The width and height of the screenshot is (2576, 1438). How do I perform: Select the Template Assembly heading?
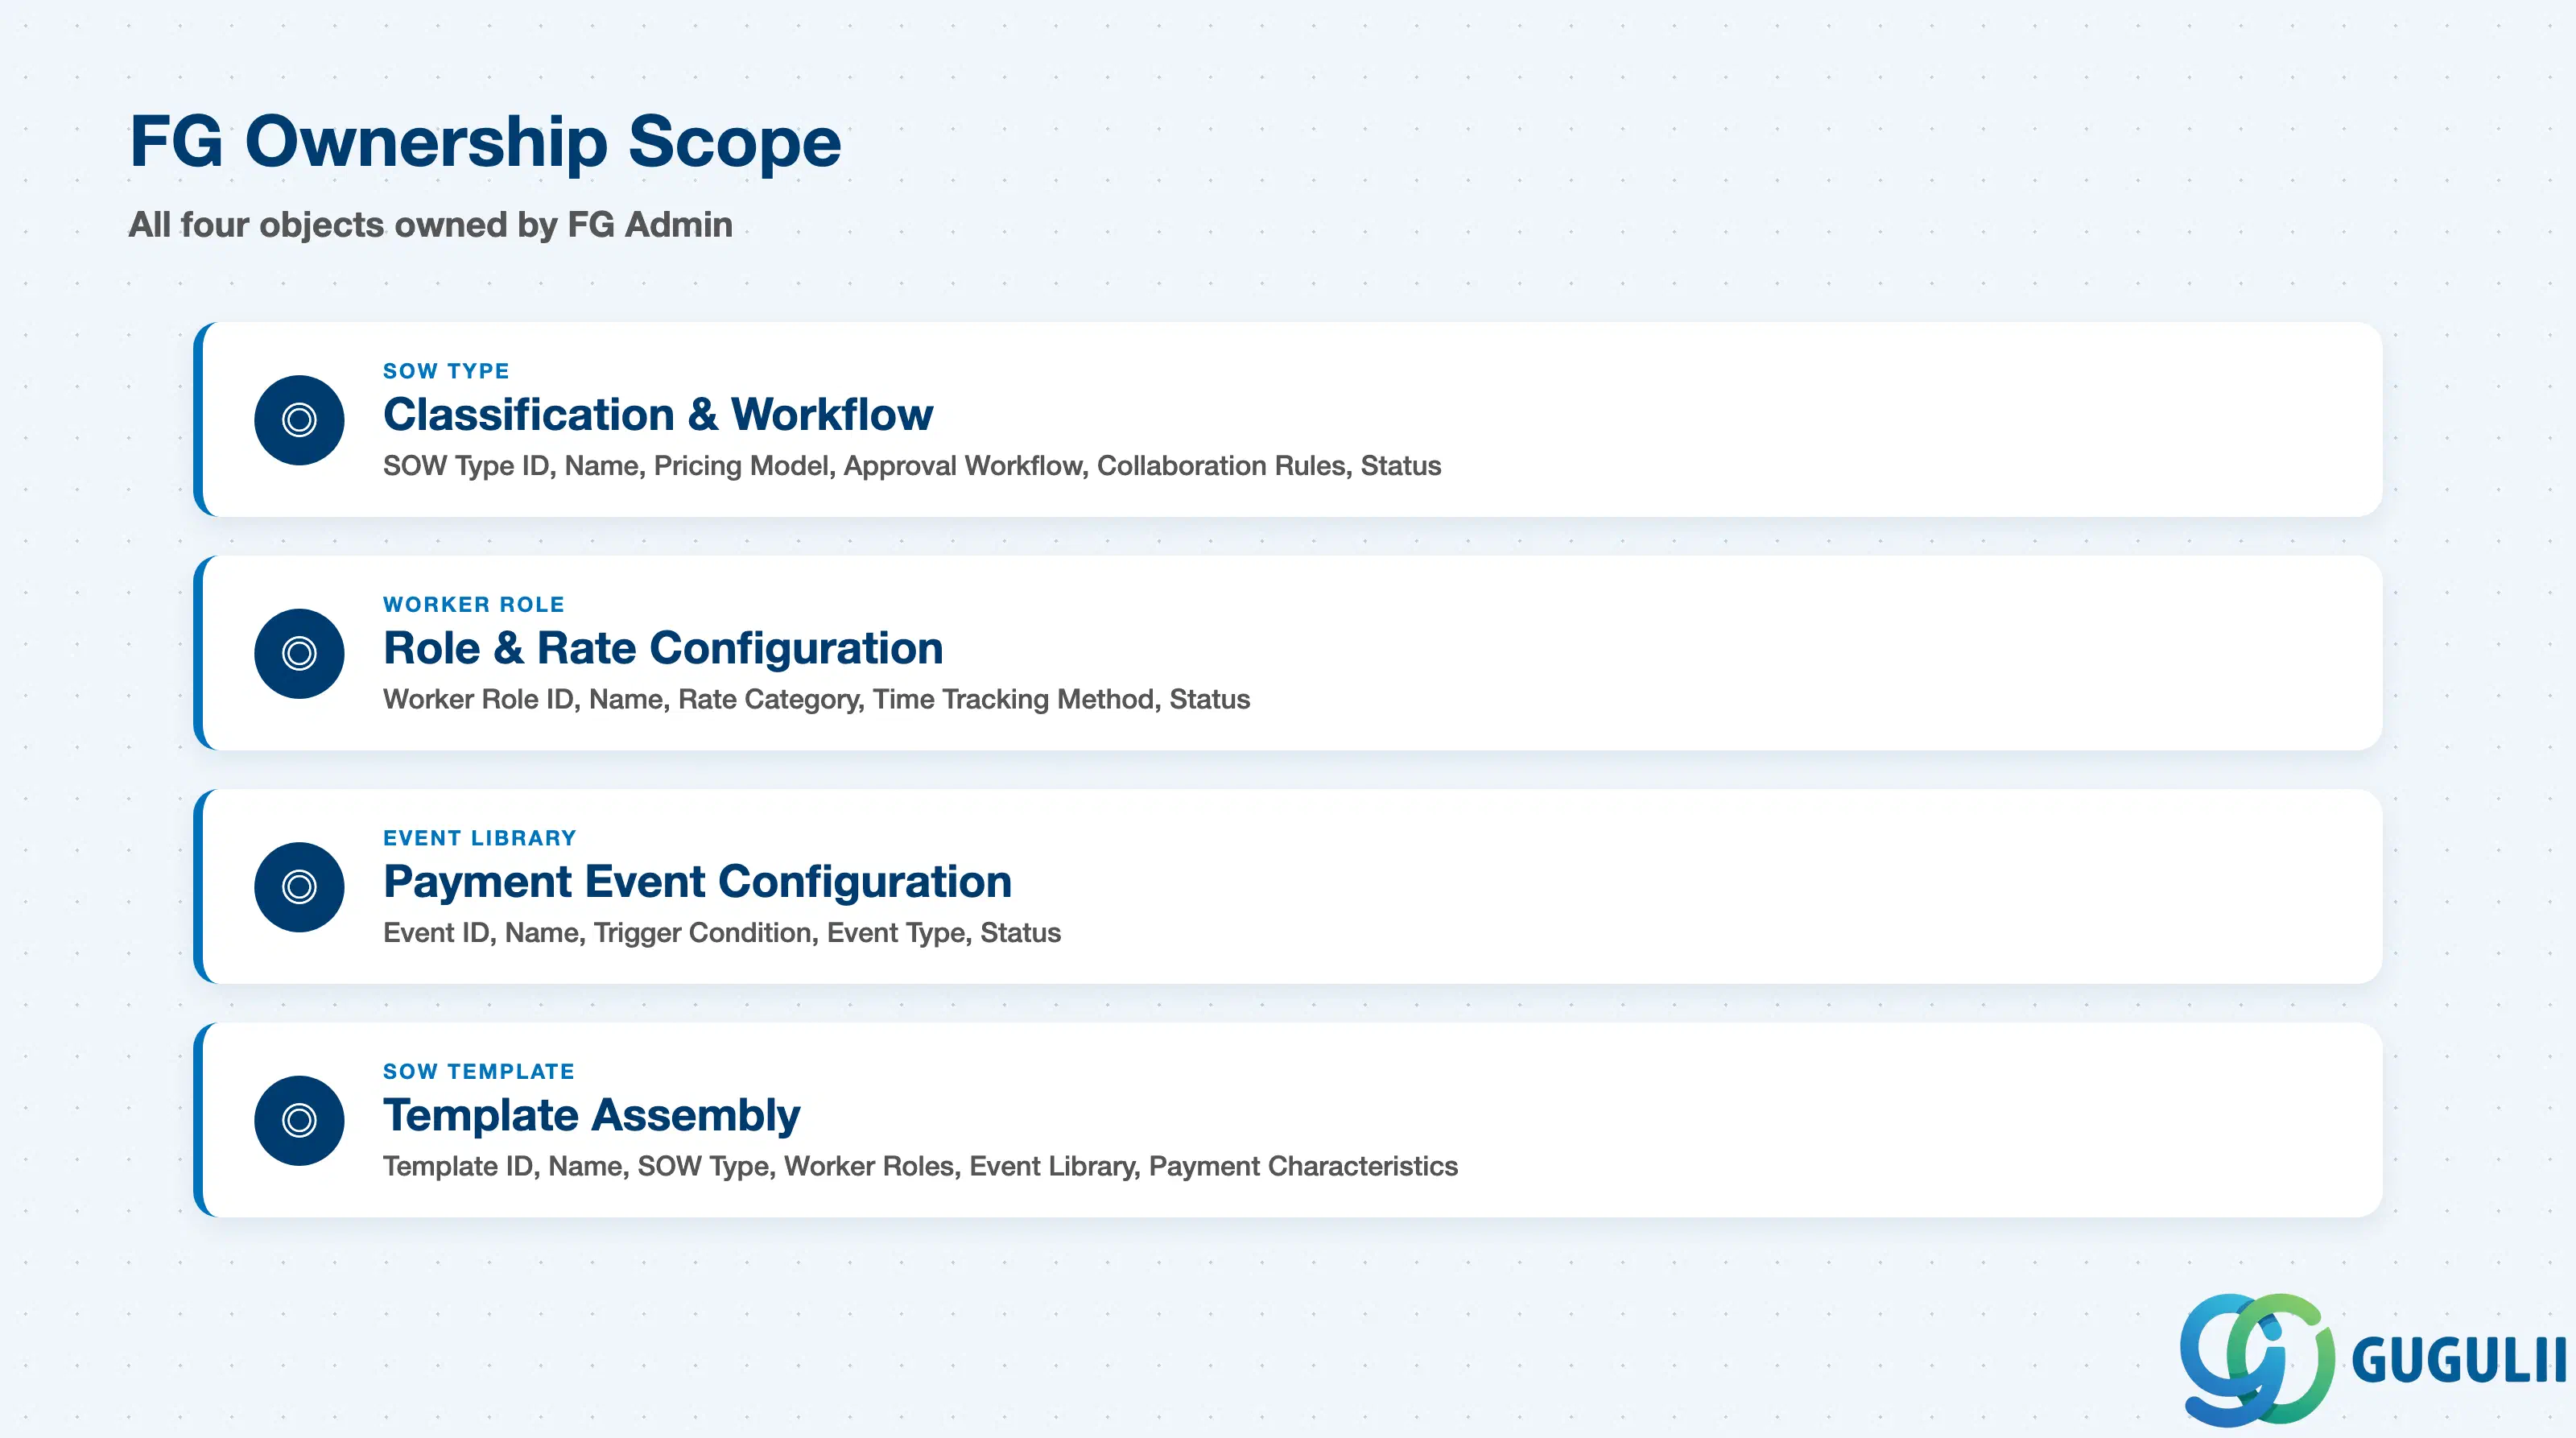(591, 1116)
